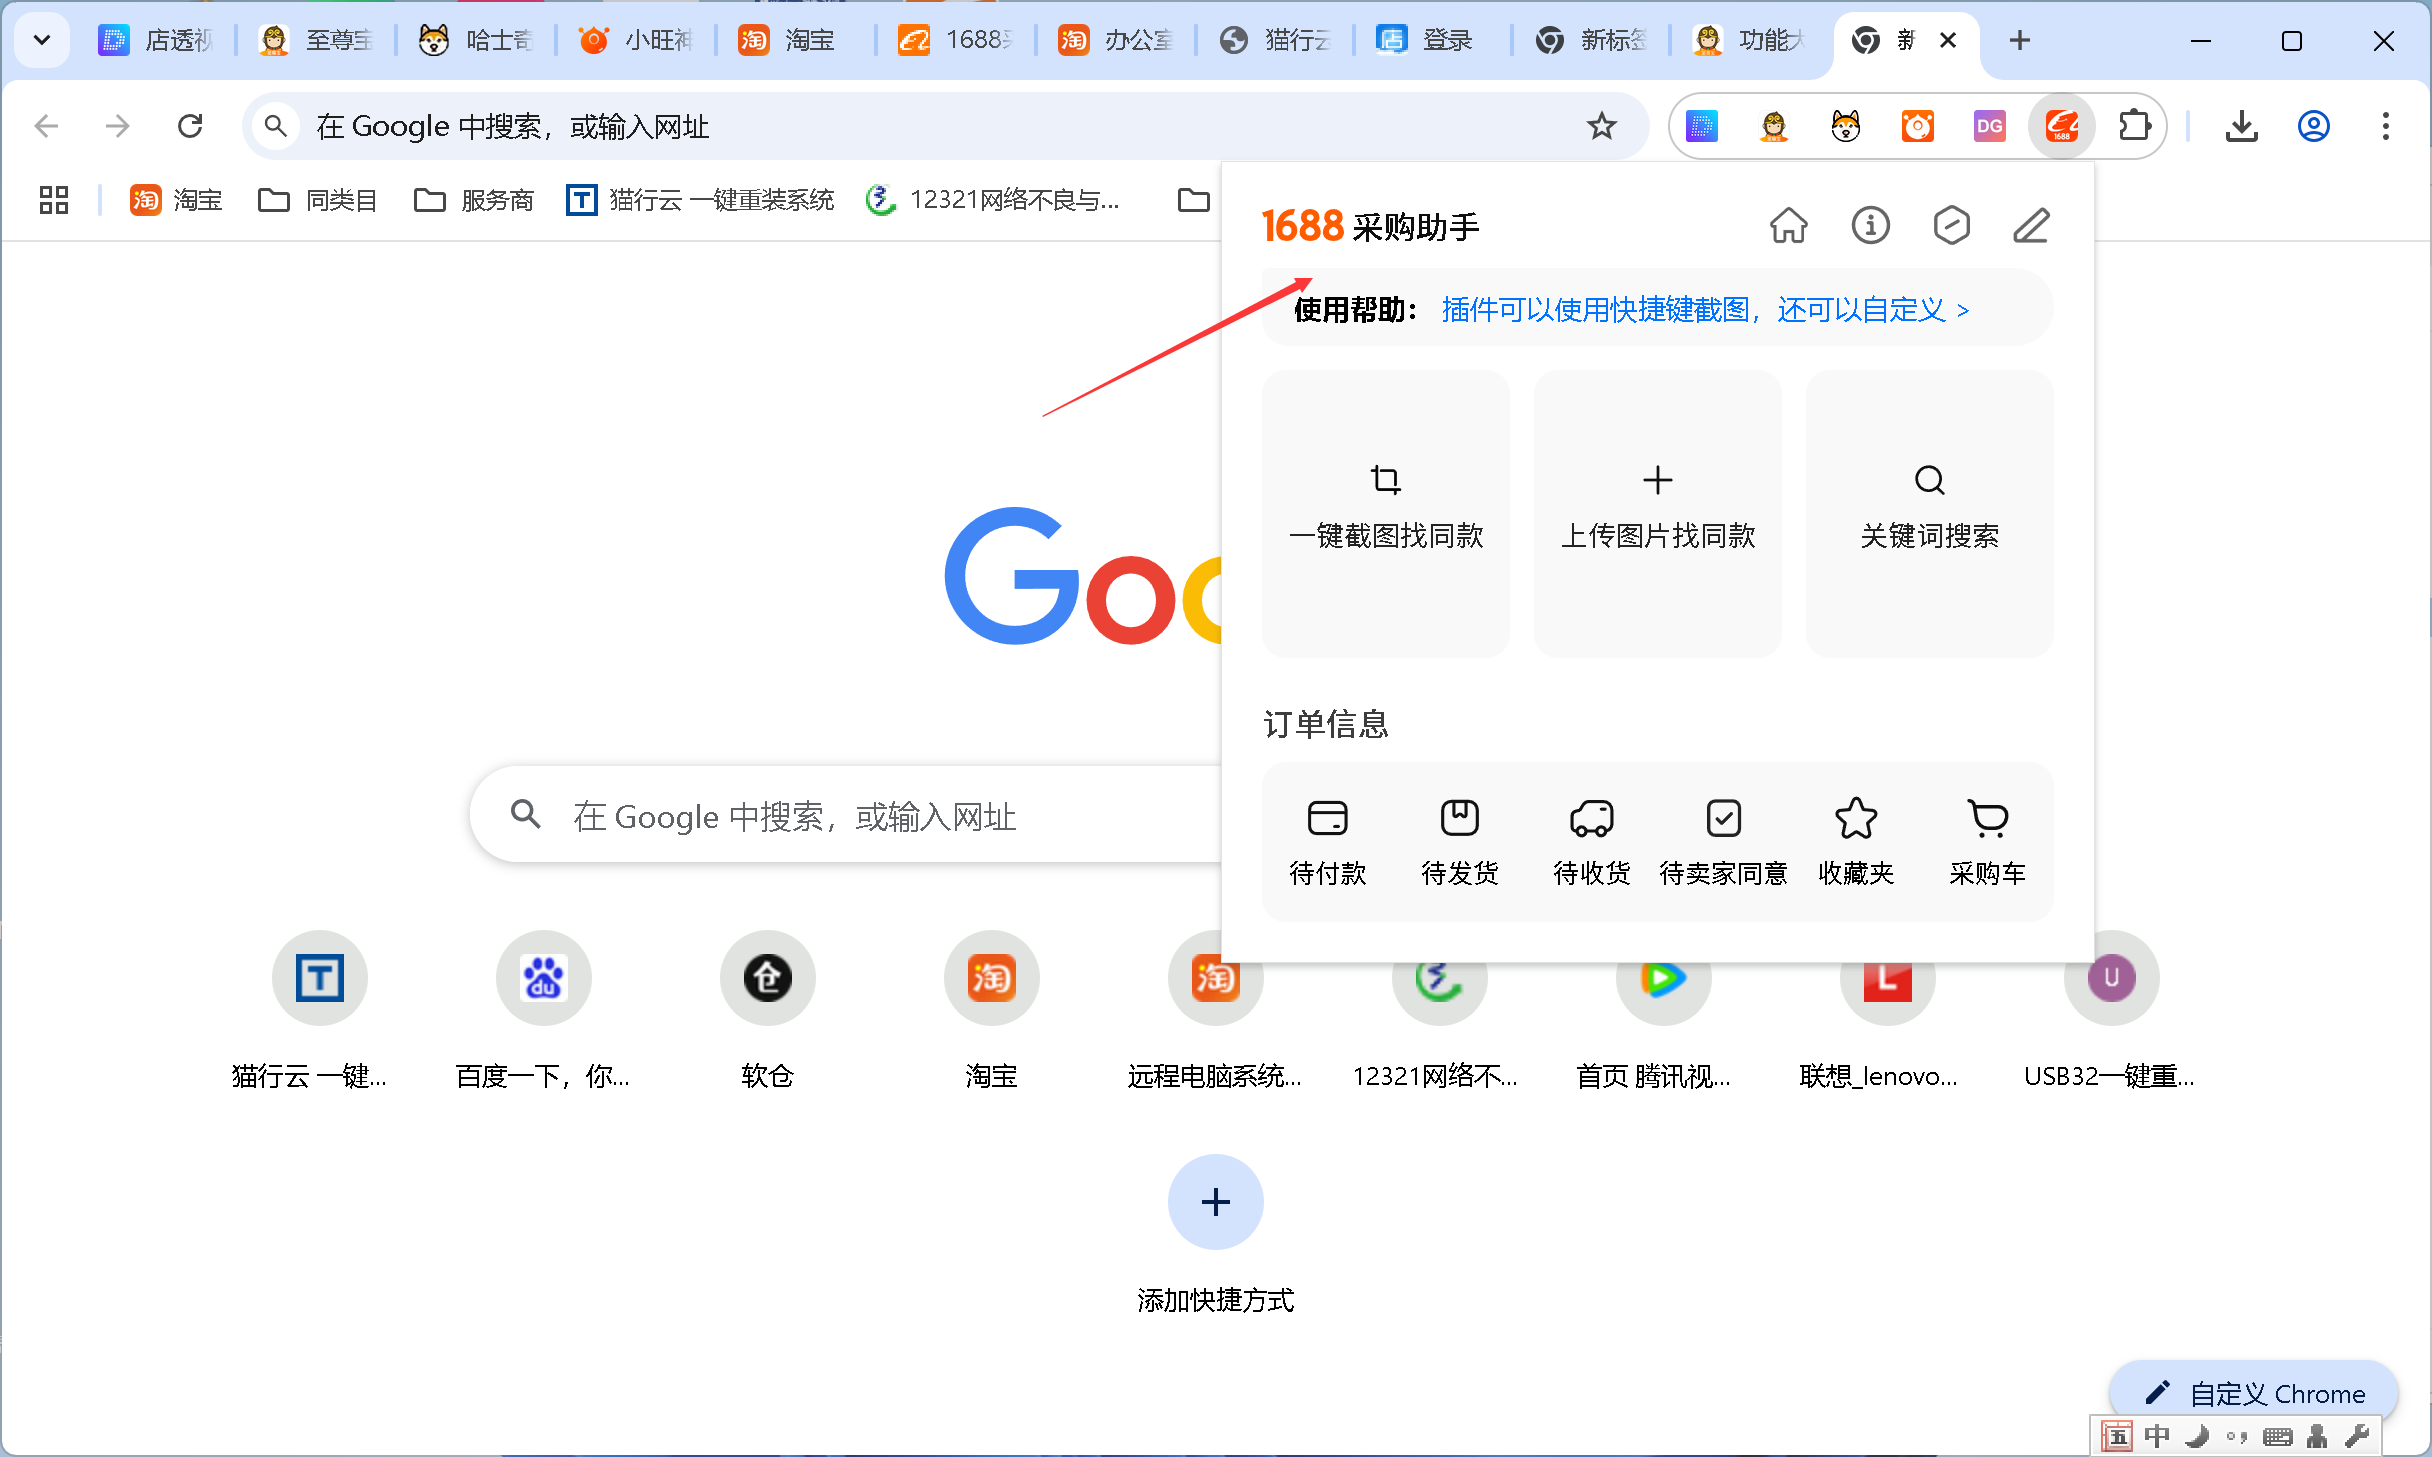The image size is (2432, 1457).
Task: Switch to the 哈士奇 tab
Action: pos(476,40)
